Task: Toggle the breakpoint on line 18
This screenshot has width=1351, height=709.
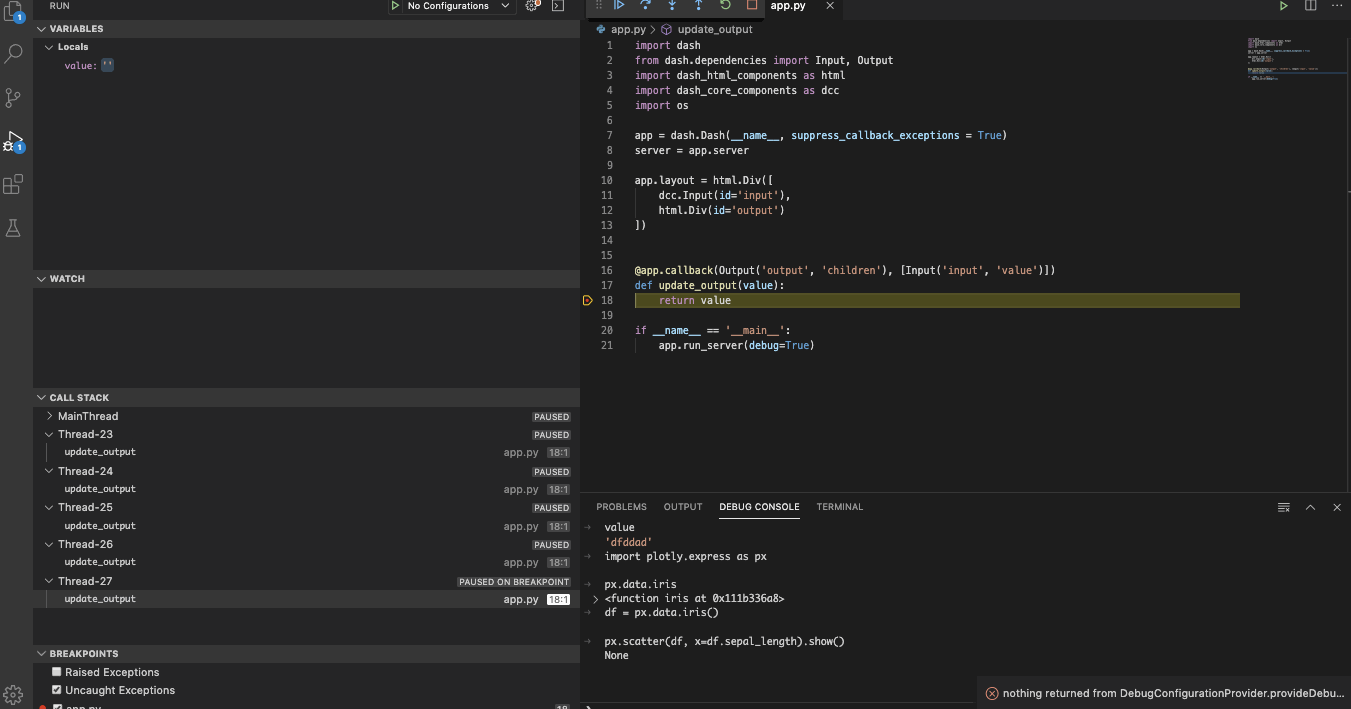Action: click(x=588, y=300)
